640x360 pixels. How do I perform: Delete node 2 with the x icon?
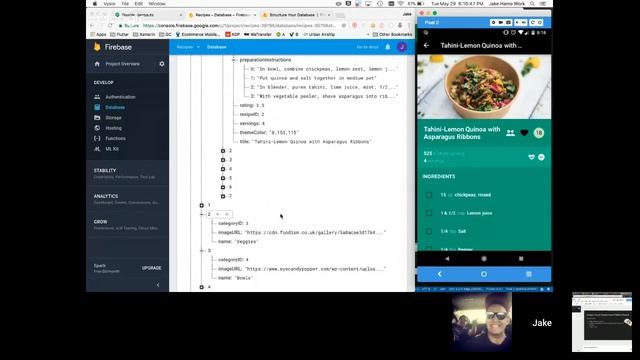pyautogui.click(x=227, y=214)
